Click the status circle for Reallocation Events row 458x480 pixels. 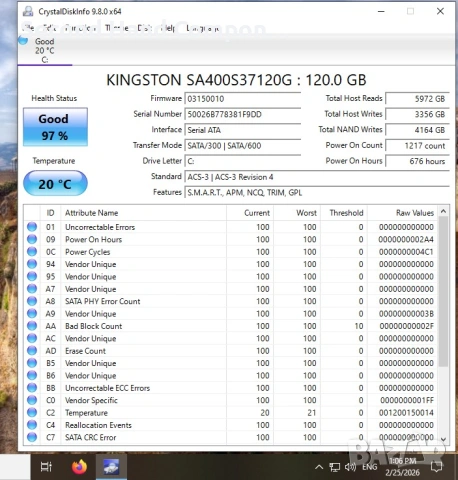pos(32,425)
